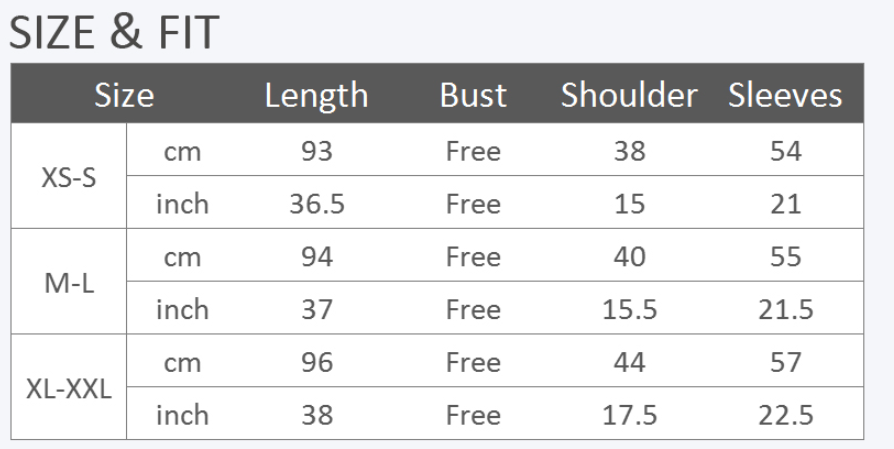Click the Length column header
The image size is (894, 449).
click(316, 96)
